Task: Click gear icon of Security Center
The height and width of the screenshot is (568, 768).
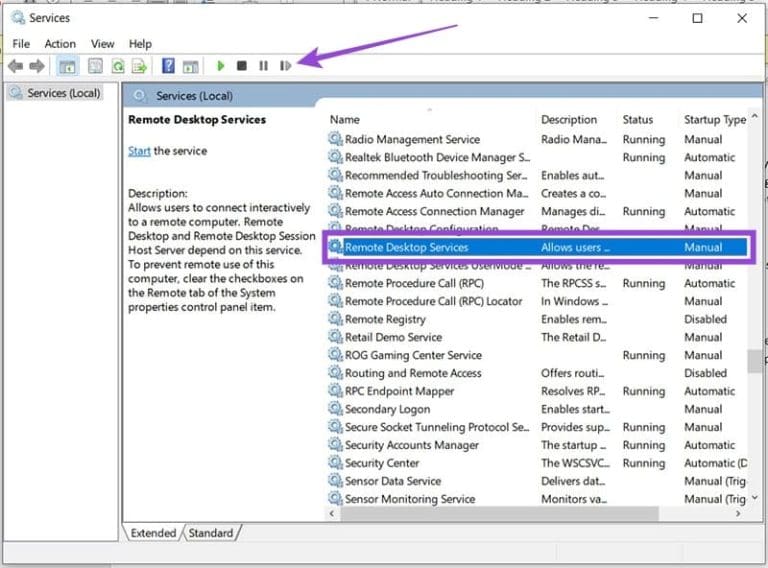Action: (335, 463)
